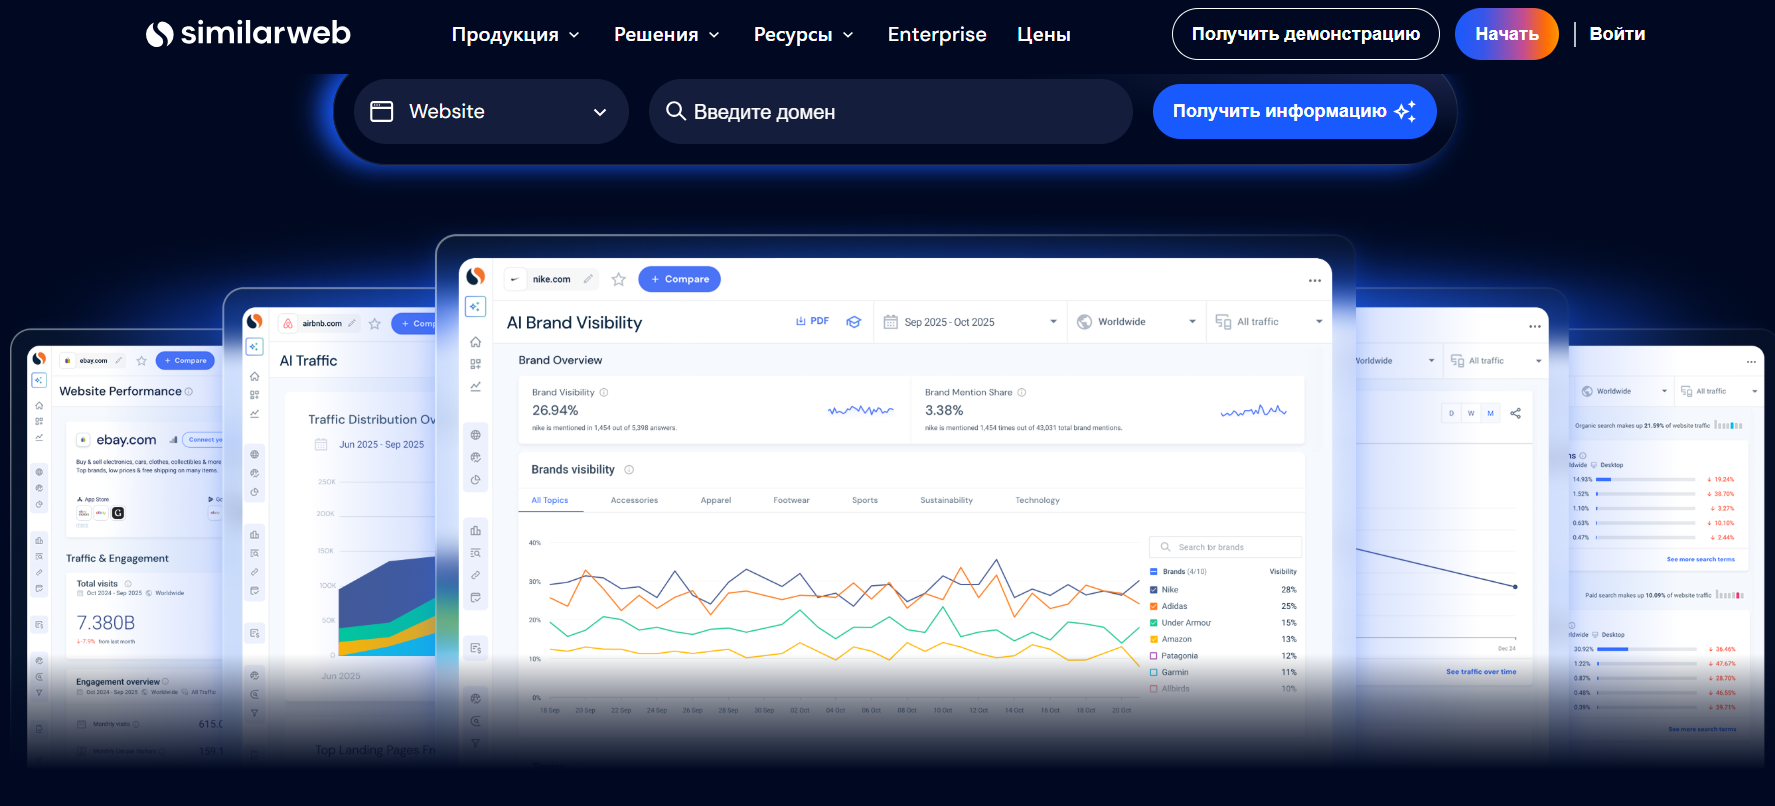
Task: Click the Brand Visibility sparkline chart
Action: pos(861,410)
